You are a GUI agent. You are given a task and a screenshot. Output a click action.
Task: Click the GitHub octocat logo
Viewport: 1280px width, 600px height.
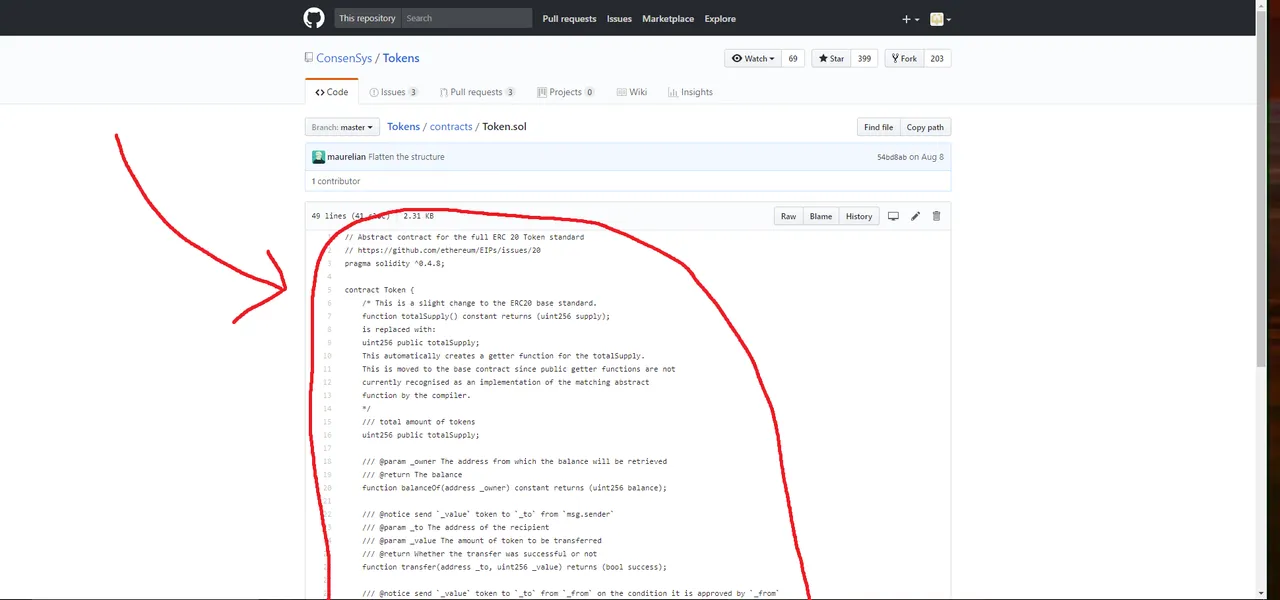coord(314,18)
